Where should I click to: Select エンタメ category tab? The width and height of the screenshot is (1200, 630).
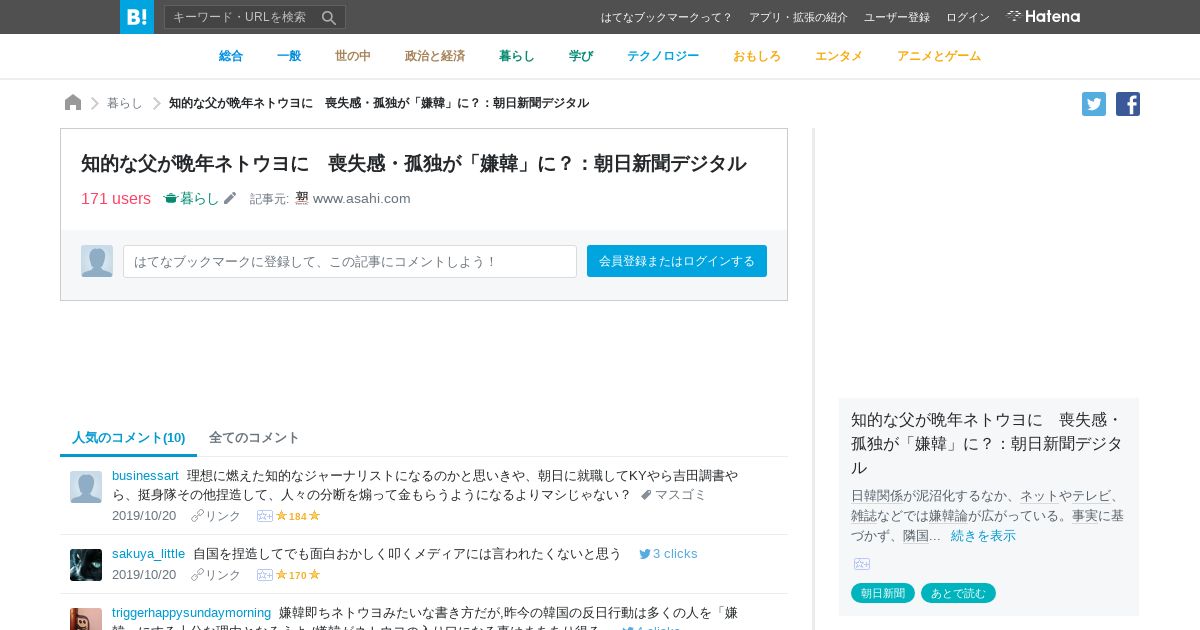[x=839, y=56]
